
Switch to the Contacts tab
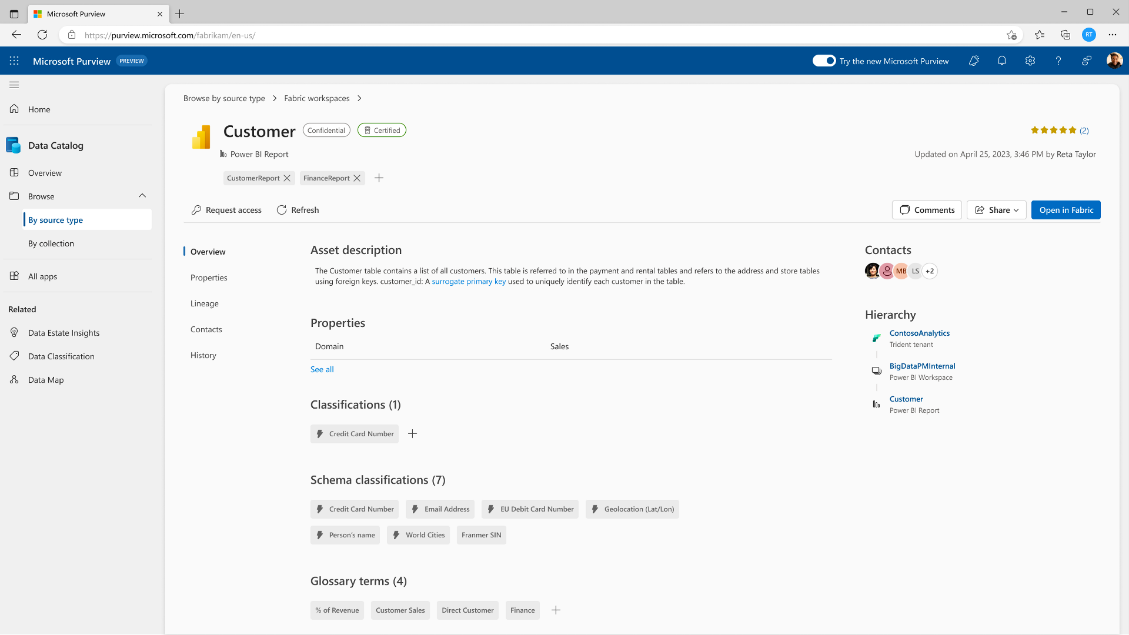(206, 330)
